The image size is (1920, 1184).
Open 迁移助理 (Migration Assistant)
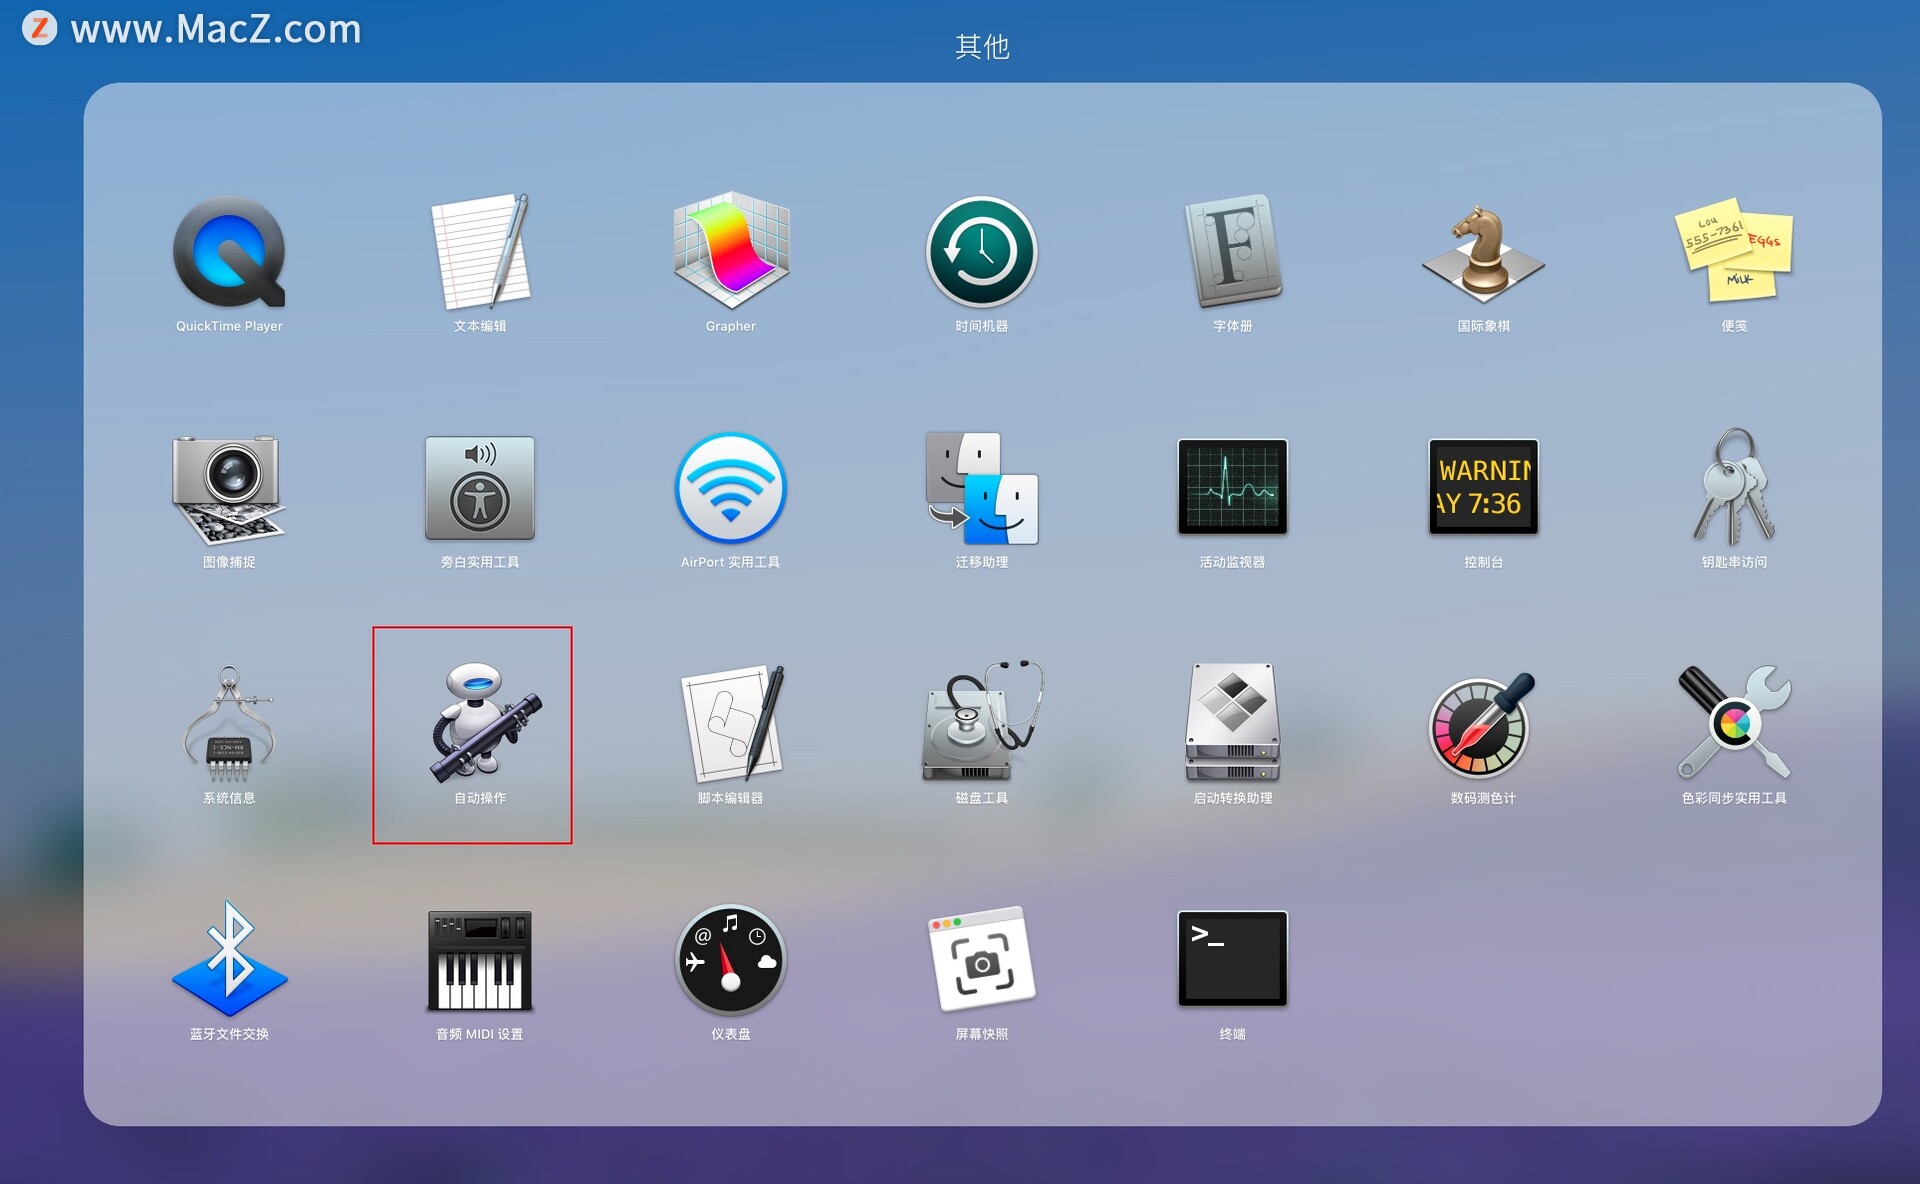click(x=981, y=488)
